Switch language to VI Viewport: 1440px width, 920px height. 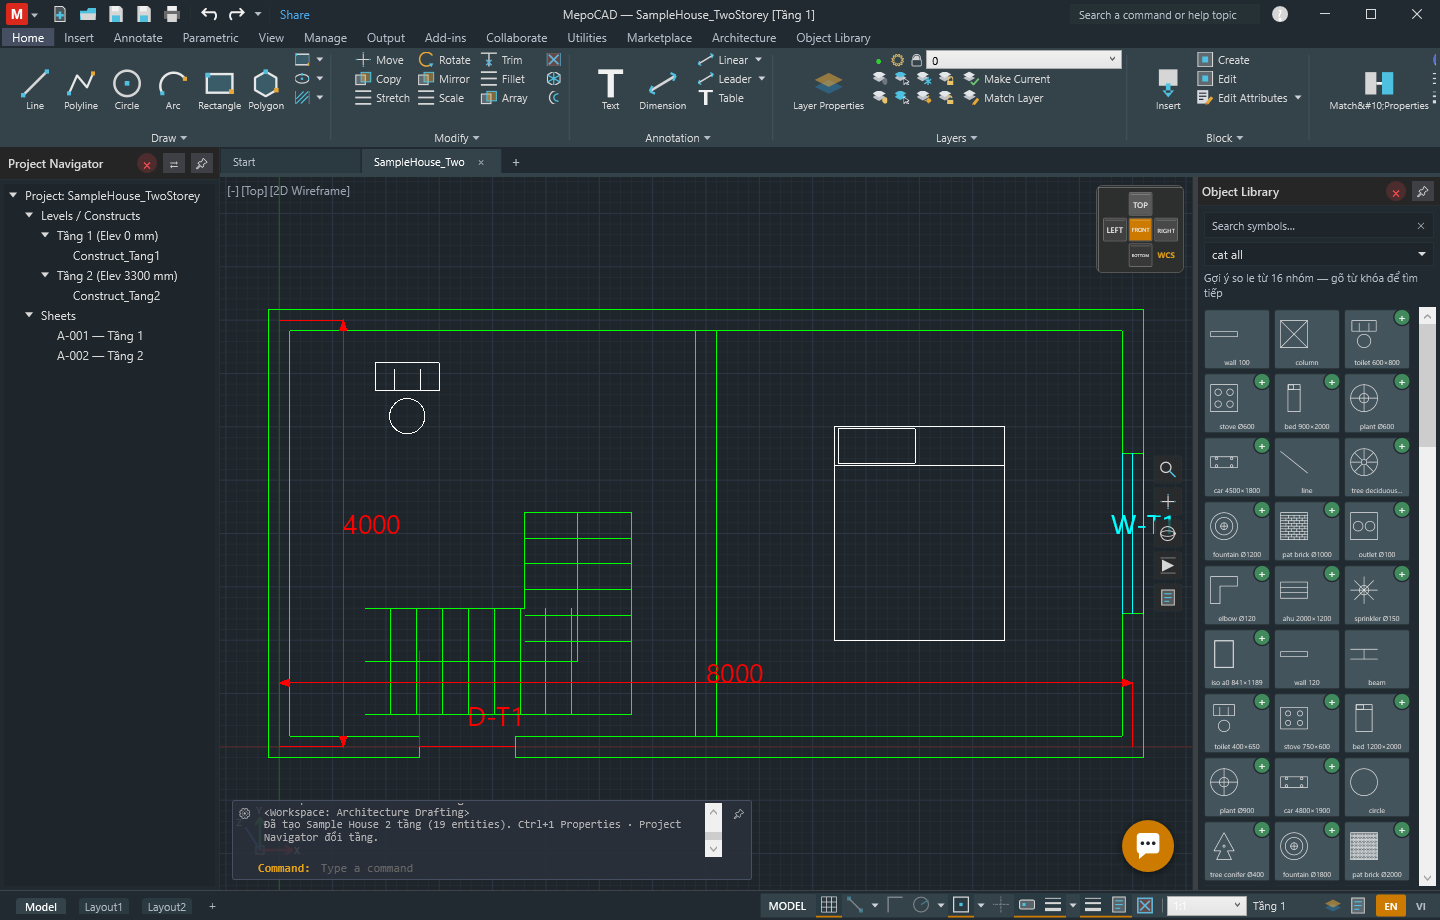[1420, 906]
